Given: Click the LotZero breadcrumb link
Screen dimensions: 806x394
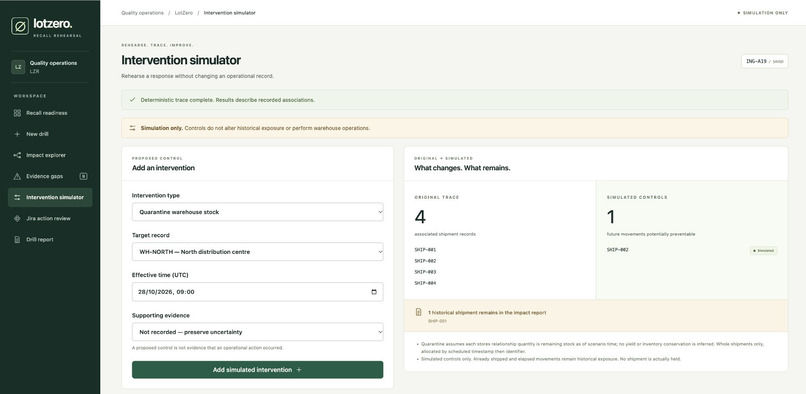Looking at the screenshot, I should click(184, 13).
